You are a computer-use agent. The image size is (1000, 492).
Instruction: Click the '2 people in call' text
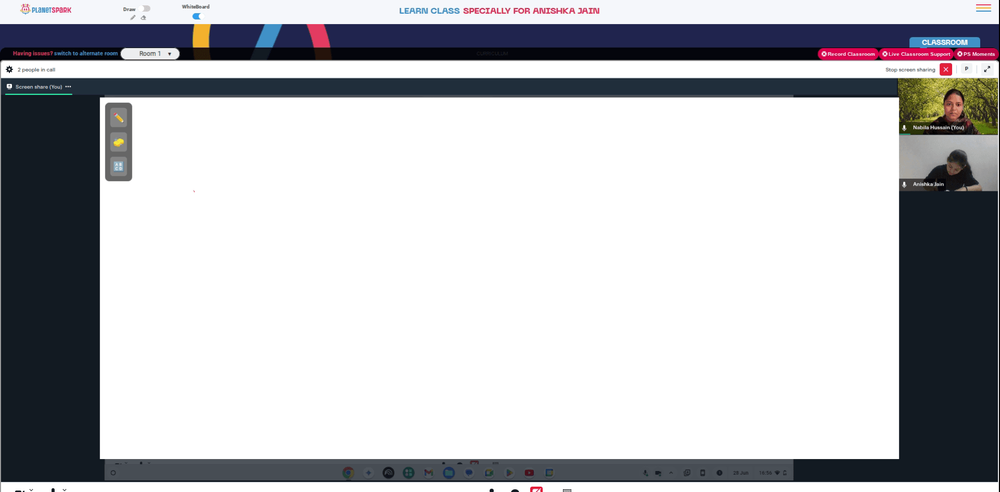(x=36, y=70)
